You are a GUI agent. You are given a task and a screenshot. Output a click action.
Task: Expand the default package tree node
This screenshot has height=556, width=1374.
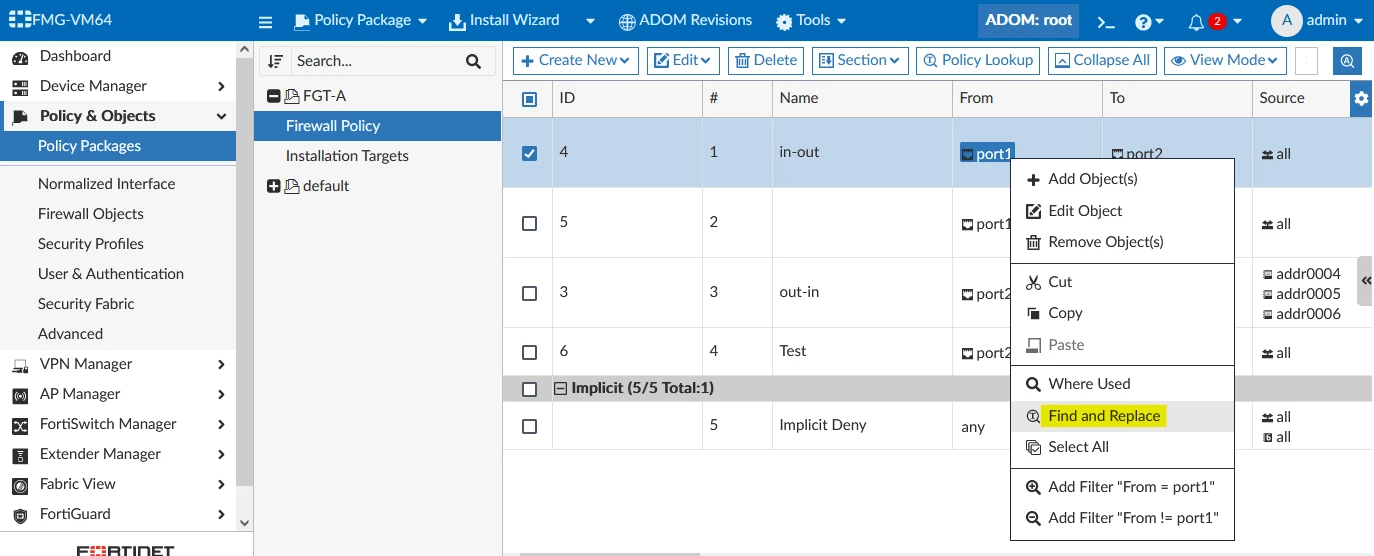273,187
